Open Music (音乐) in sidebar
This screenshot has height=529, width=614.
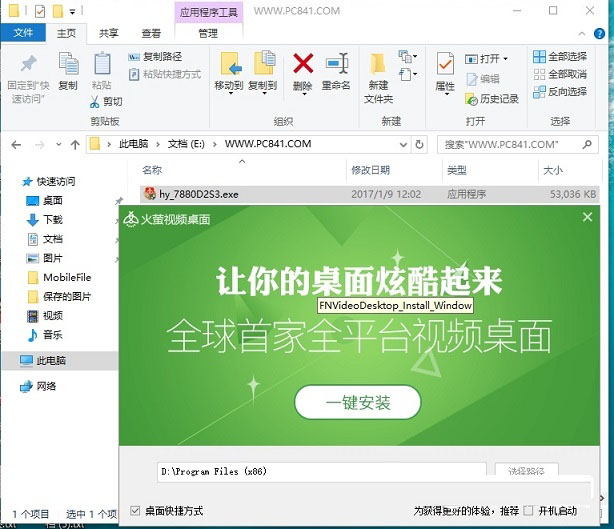pyautogui.click(x=45, y=335)
